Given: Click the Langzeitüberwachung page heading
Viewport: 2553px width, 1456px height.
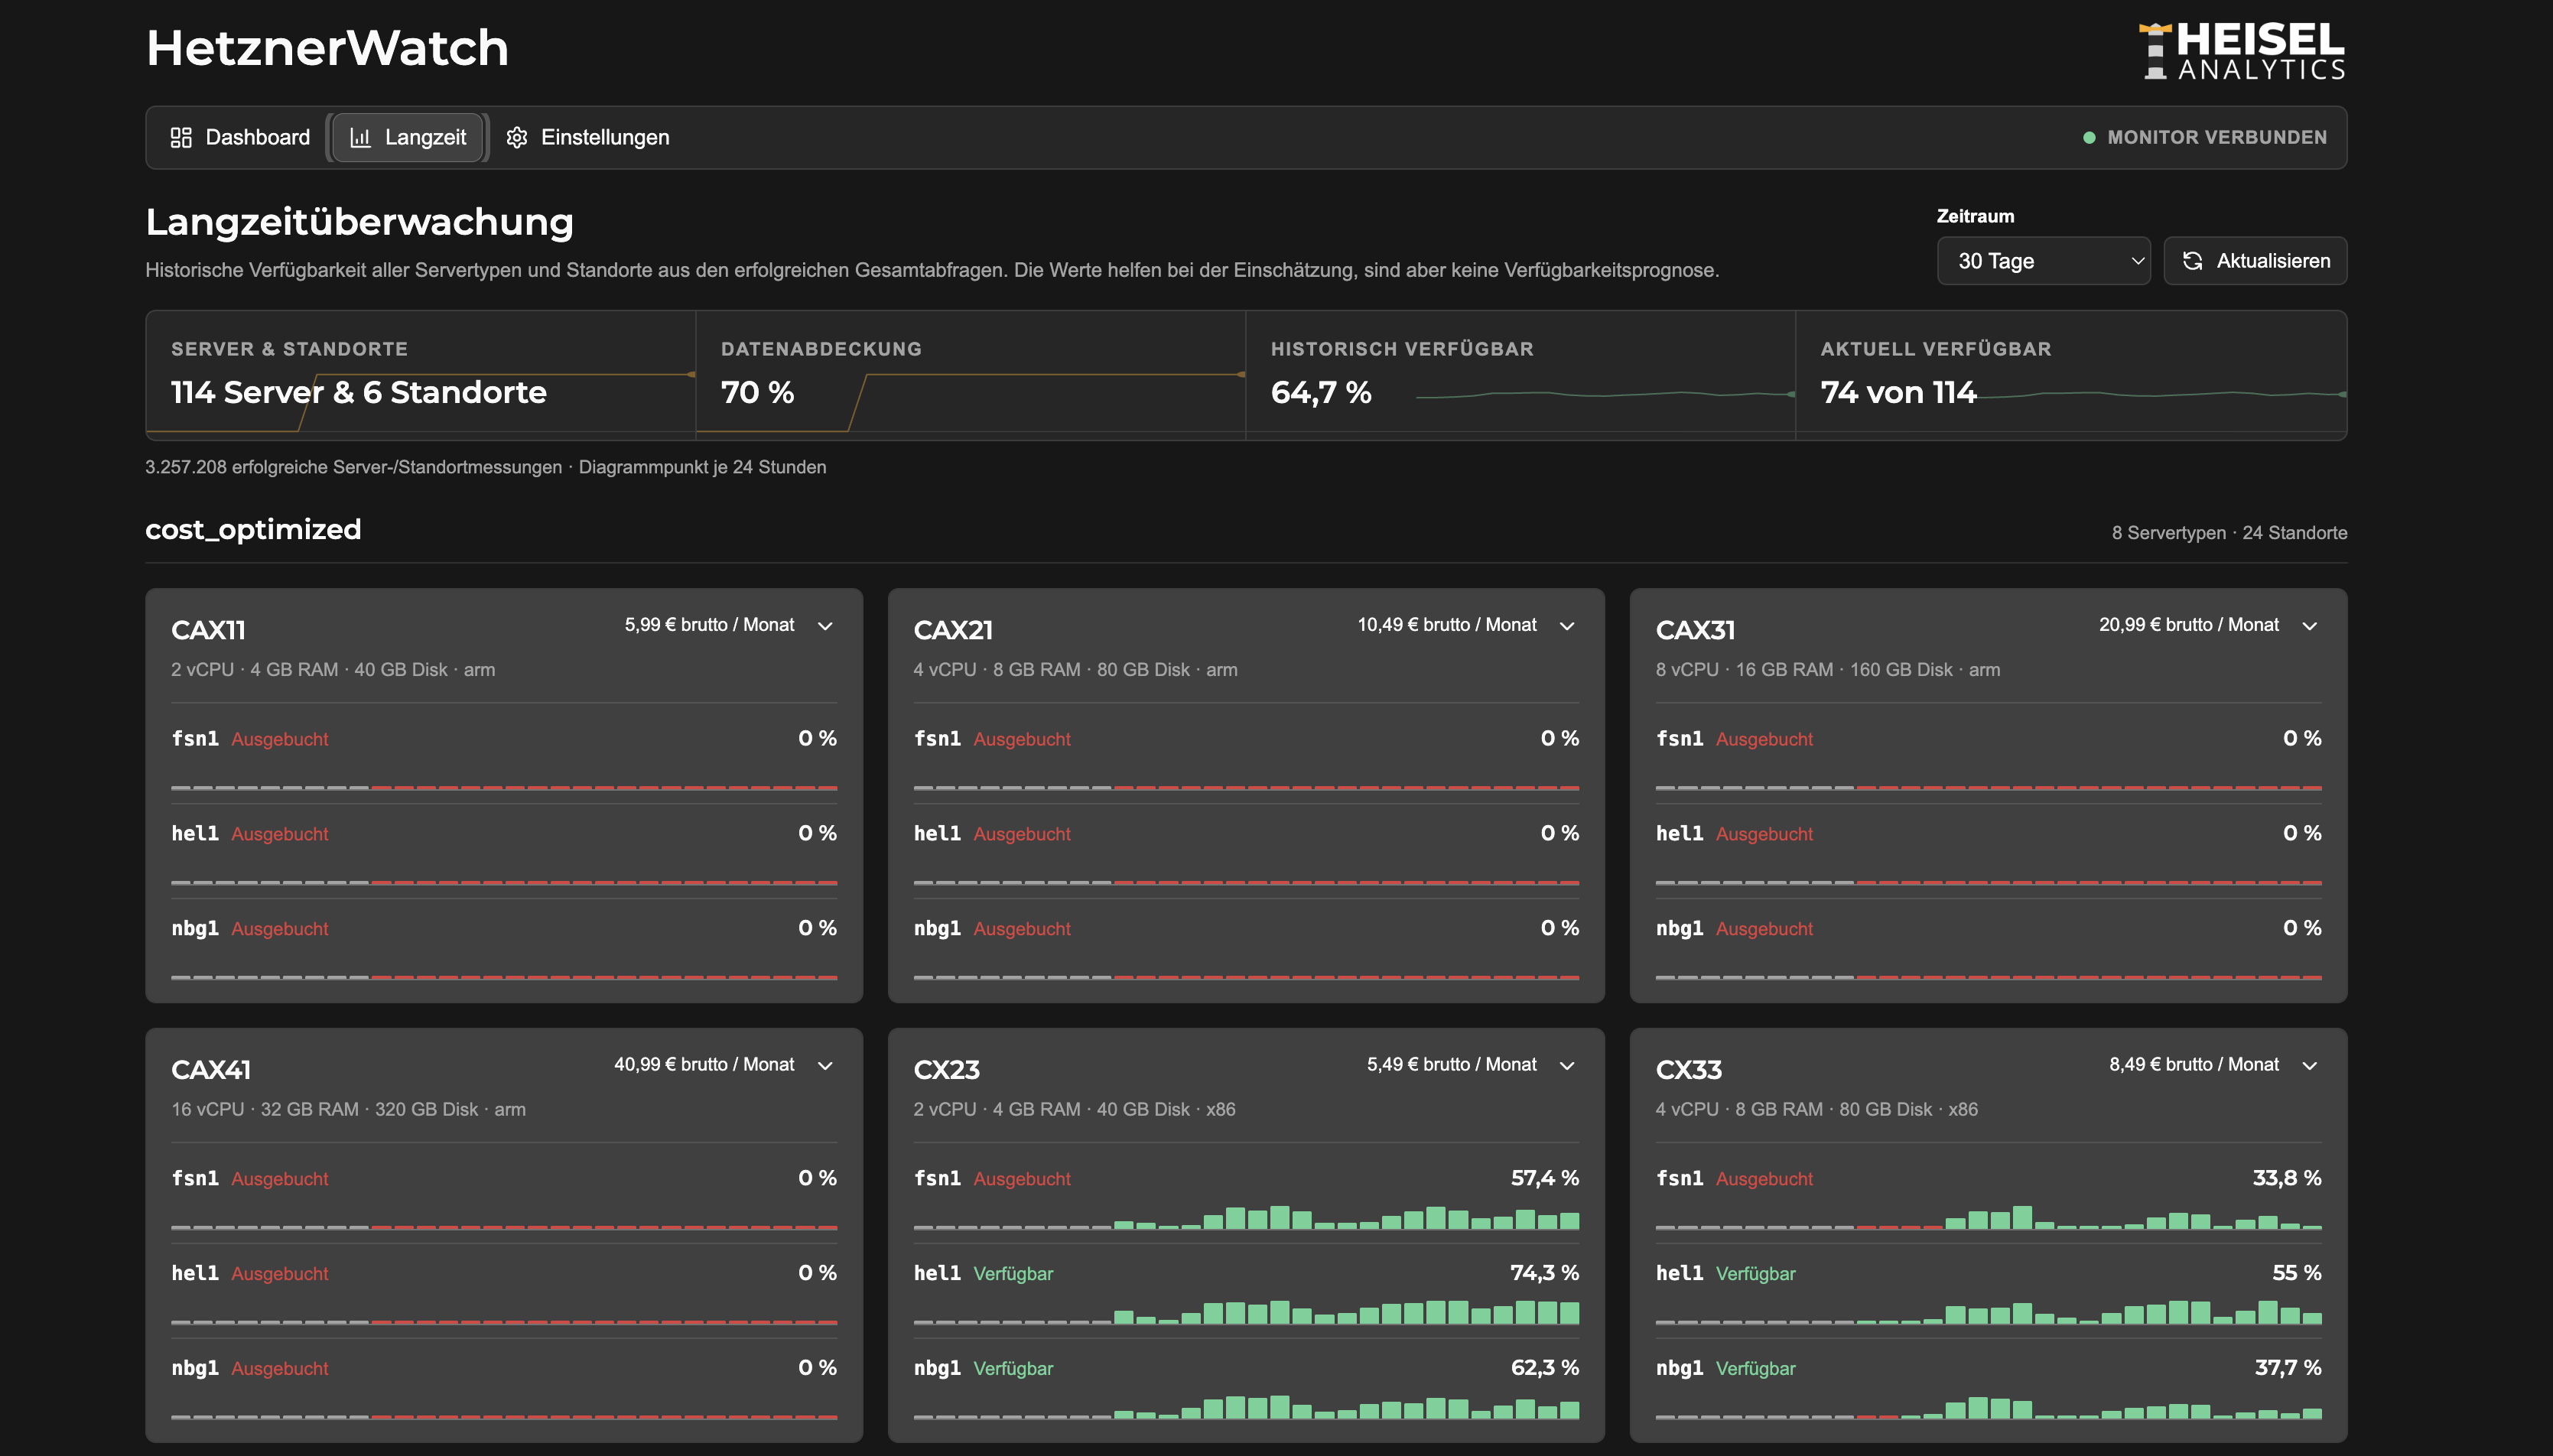Looking at the screenshot, I should click(x=360, y=222).
